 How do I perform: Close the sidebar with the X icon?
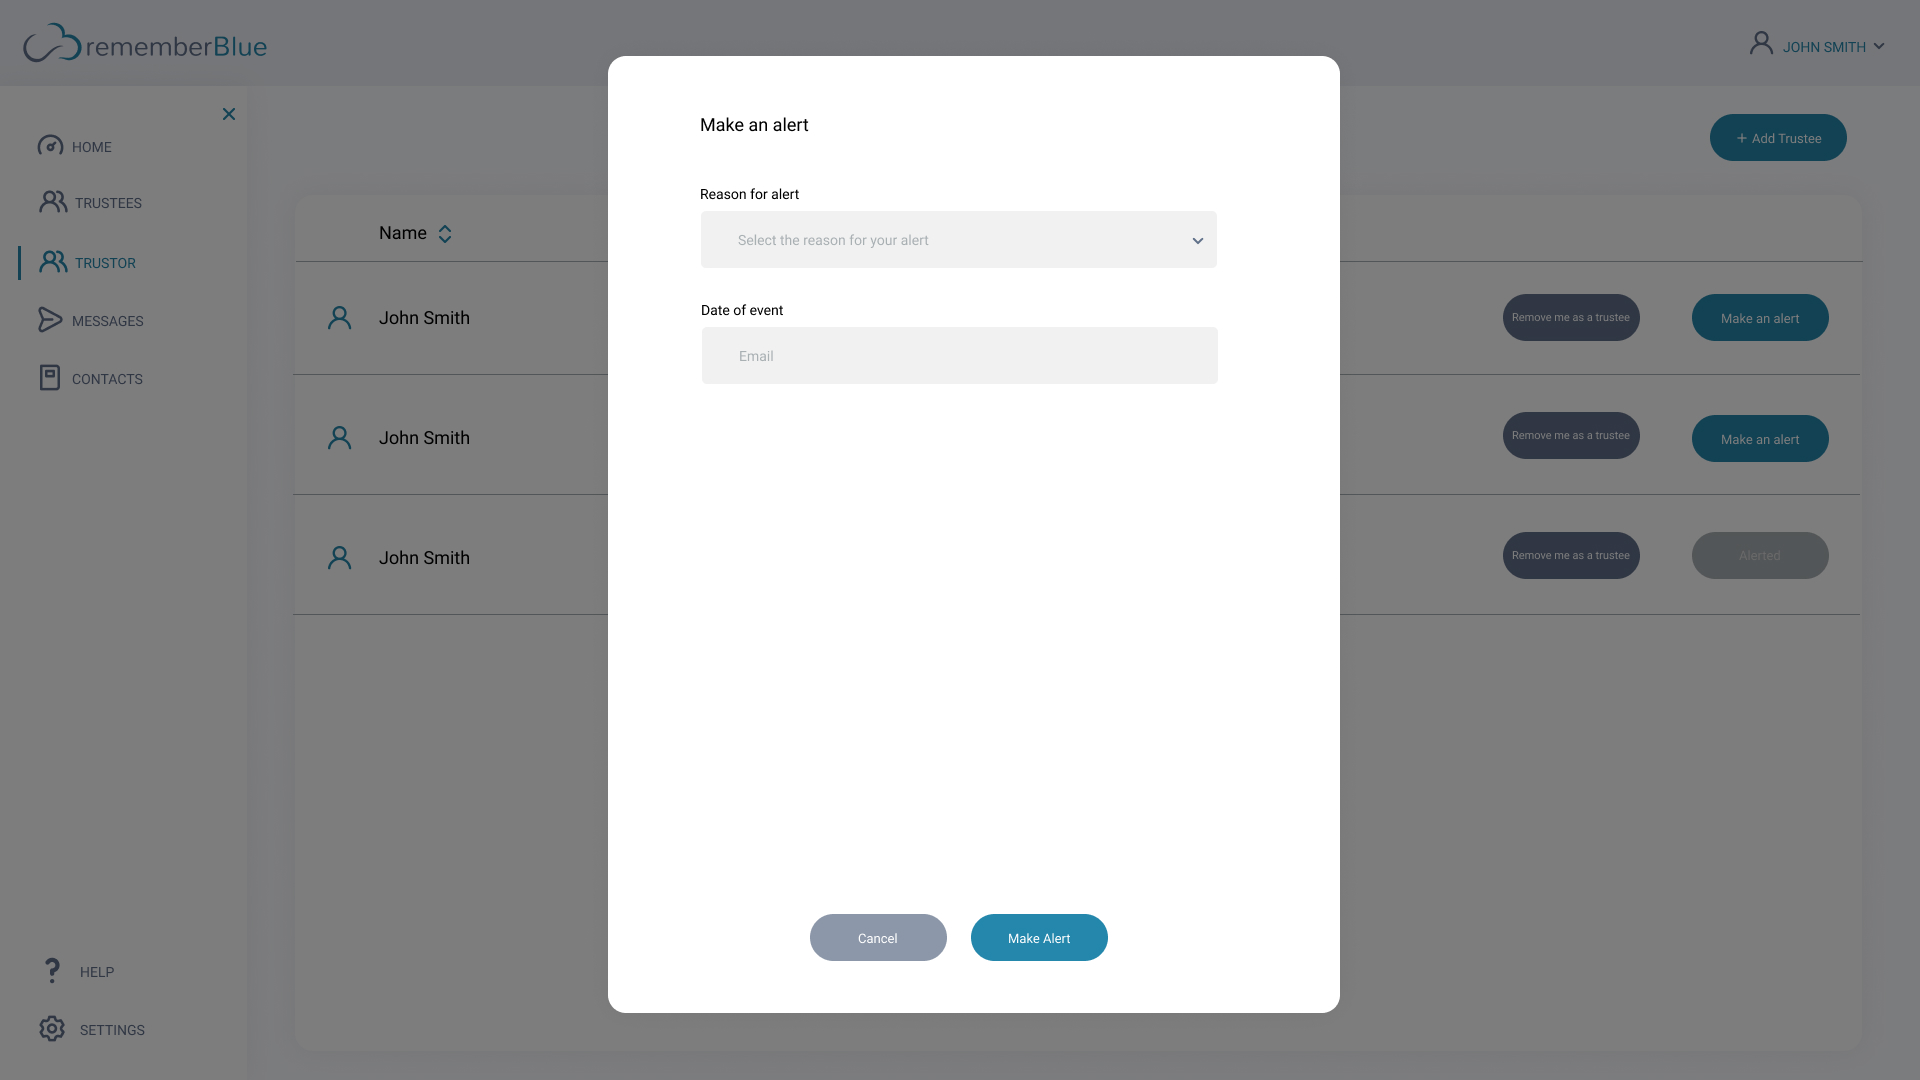pos(229,114)
